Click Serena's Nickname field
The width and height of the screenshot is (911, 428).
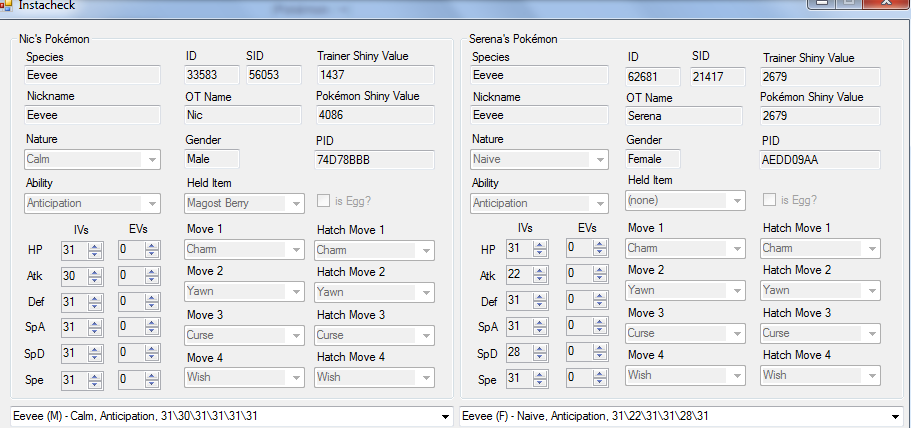click(539, 115)
